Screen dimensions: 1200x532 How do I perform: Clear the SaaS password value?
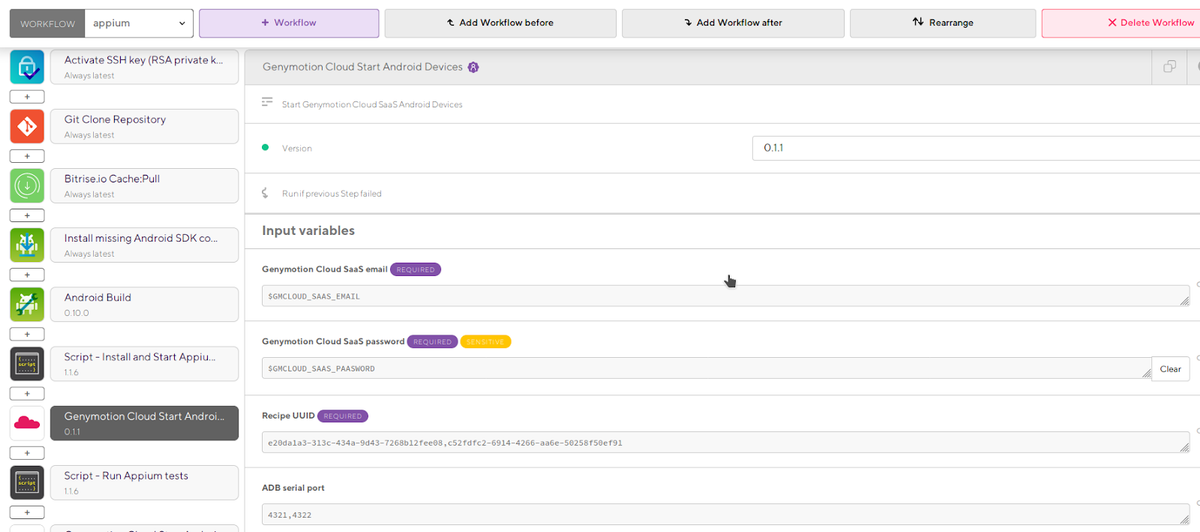click(1170, 369)
